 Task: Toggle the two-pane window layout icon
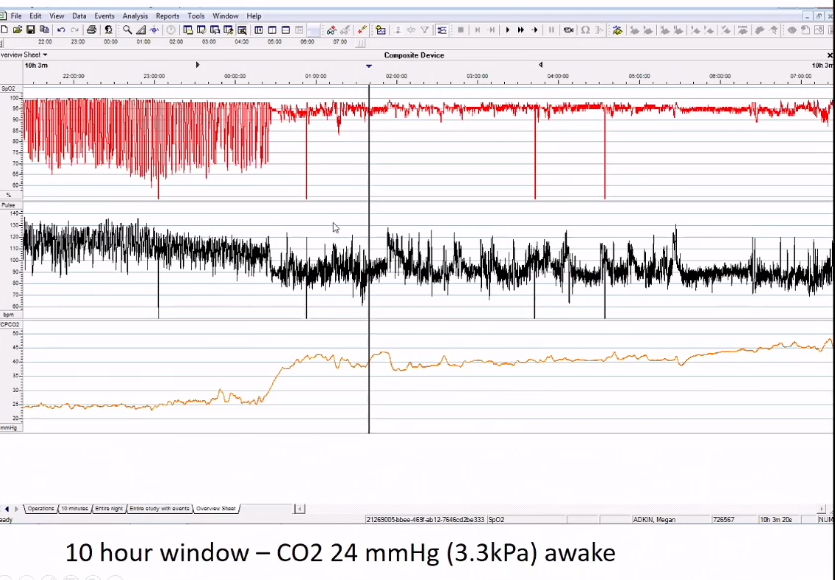pyautogui.click(x=271, y=30)
